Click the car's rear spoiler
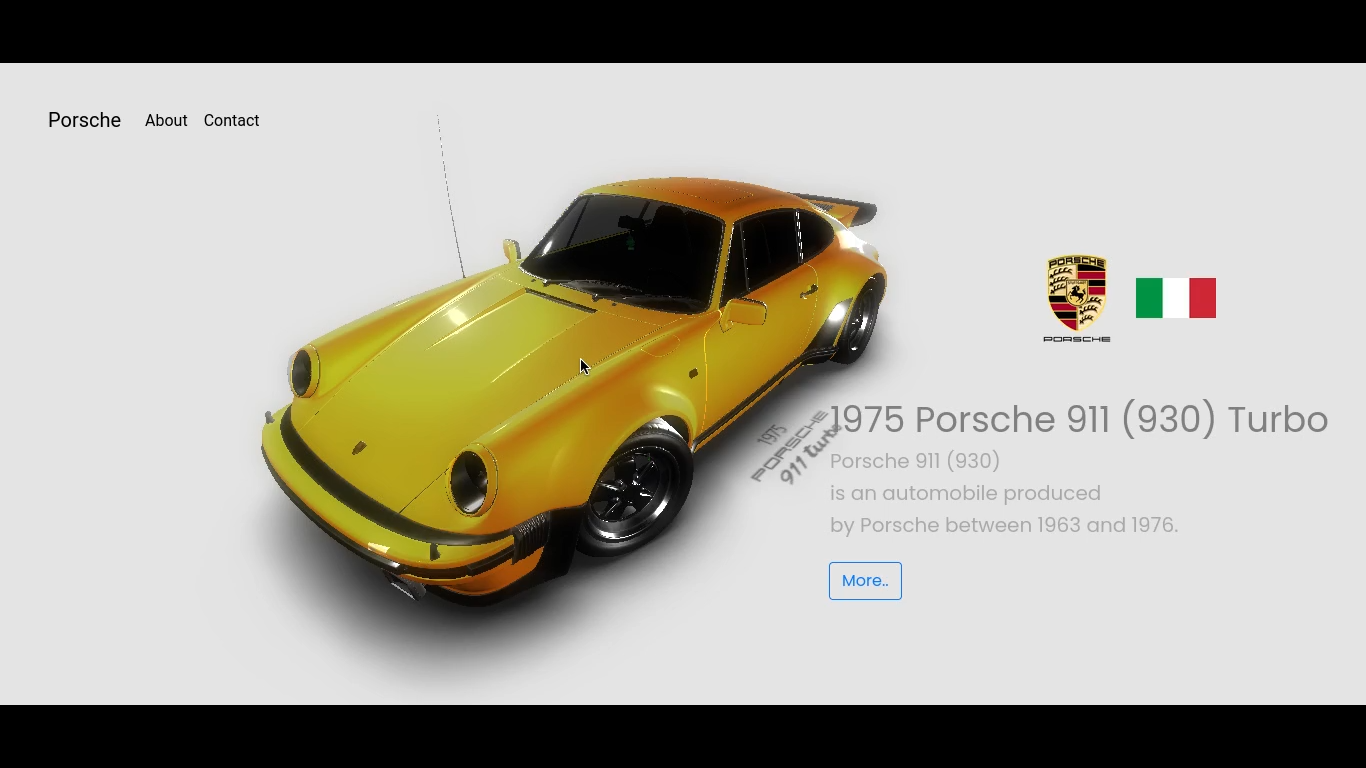1366x768 pixels. tap(838, 207)
